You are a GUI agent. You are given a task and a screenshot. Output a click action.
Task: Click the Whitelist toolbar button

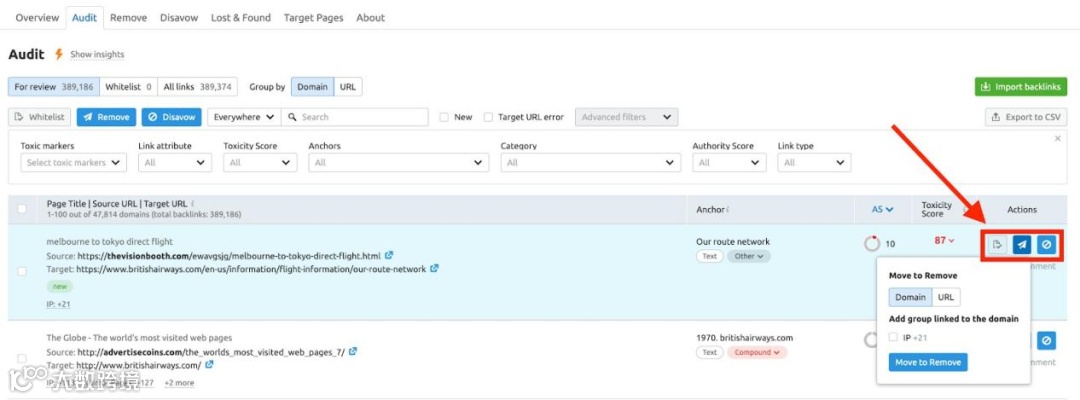[39, 117]
